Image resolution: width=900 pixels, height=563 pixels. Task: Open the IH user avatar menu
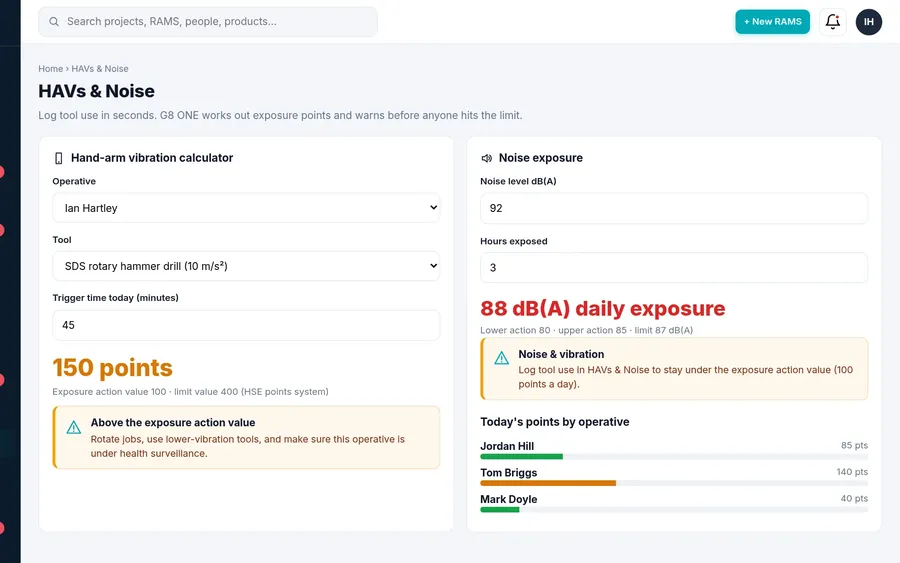[x=868, y=22]
